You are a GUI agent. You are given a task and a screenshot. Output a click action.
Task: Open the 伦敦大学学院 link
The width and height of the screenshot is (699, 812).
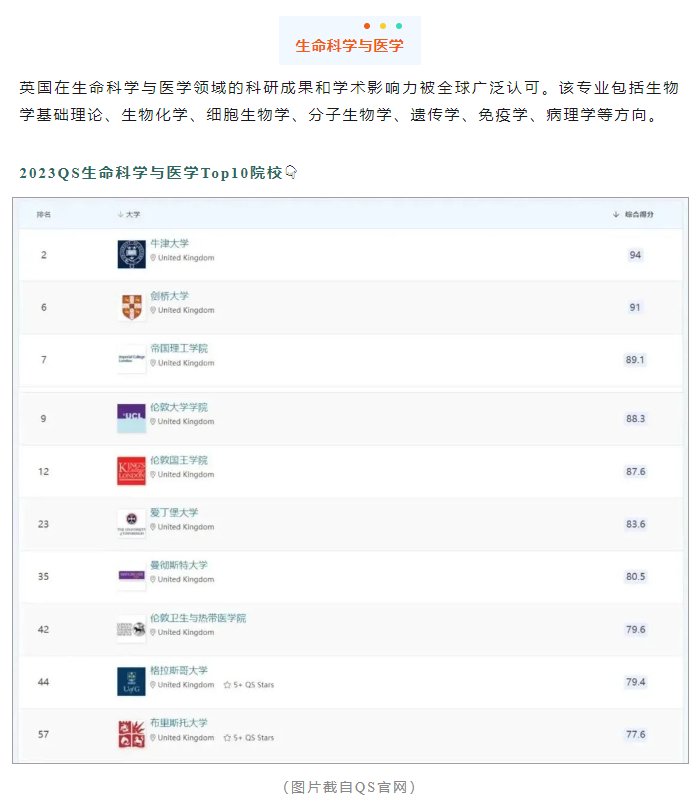[x=179, y=407]
